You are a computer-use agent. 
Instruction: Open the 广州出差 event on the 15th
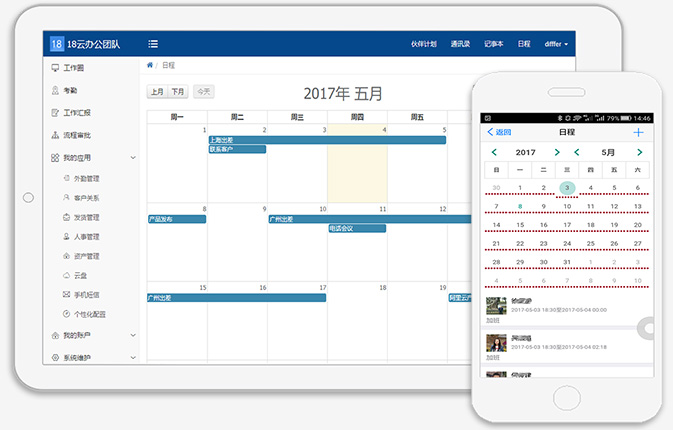click(236, 297)
